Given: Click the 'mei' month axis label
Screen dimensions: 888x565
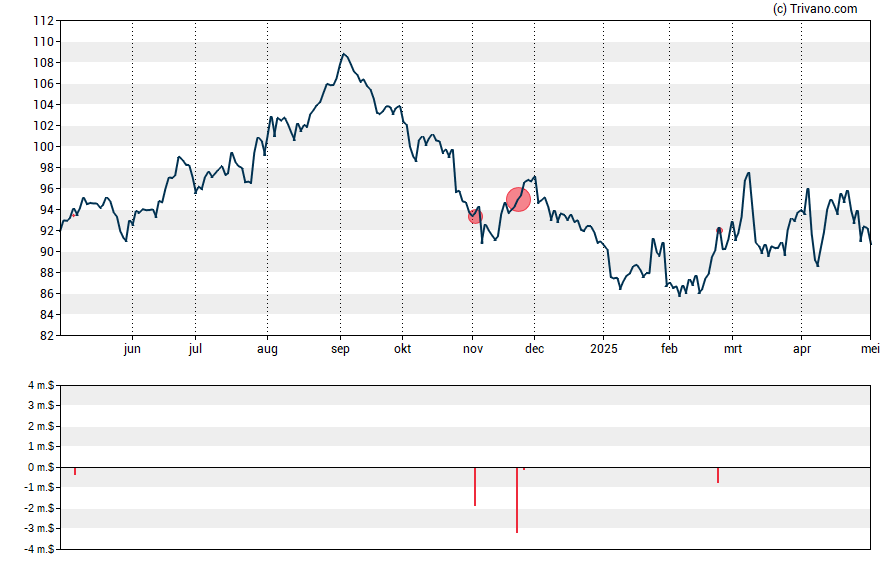Looking at the screenshot, I should point(870,349).
